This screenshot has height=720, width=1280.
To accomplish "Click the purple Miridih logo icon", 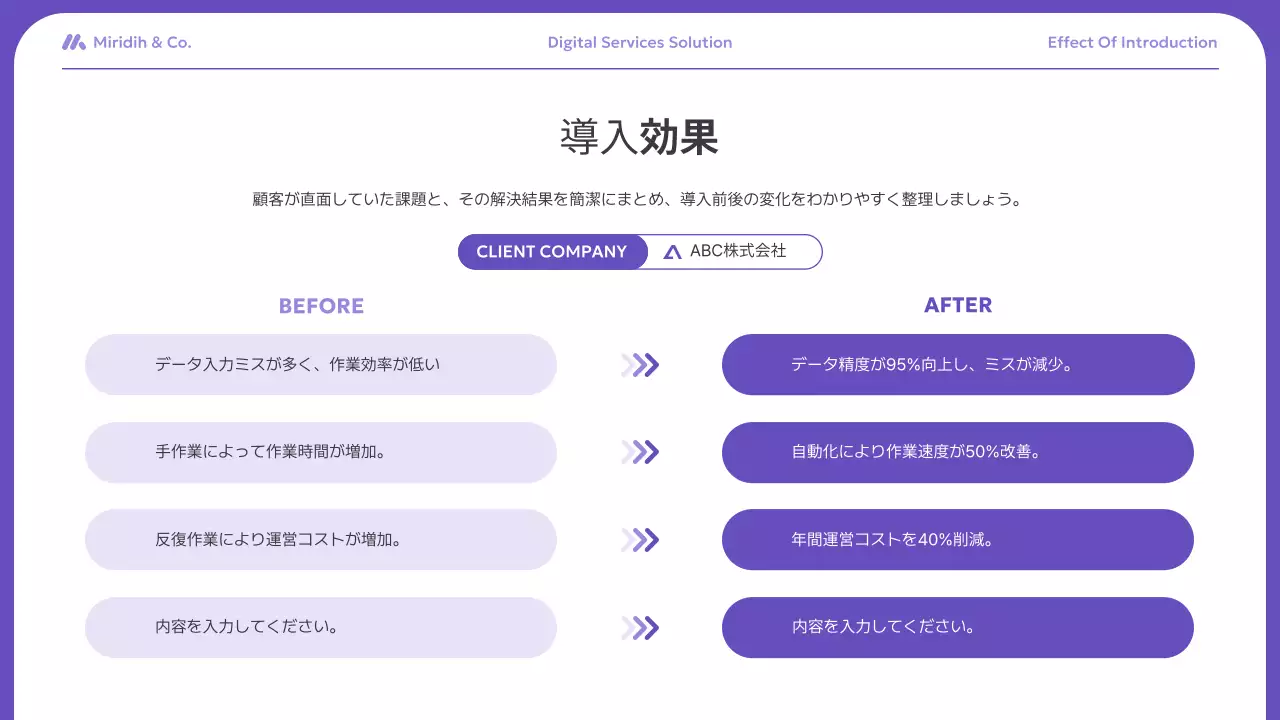I will click(x=74, y=42).
